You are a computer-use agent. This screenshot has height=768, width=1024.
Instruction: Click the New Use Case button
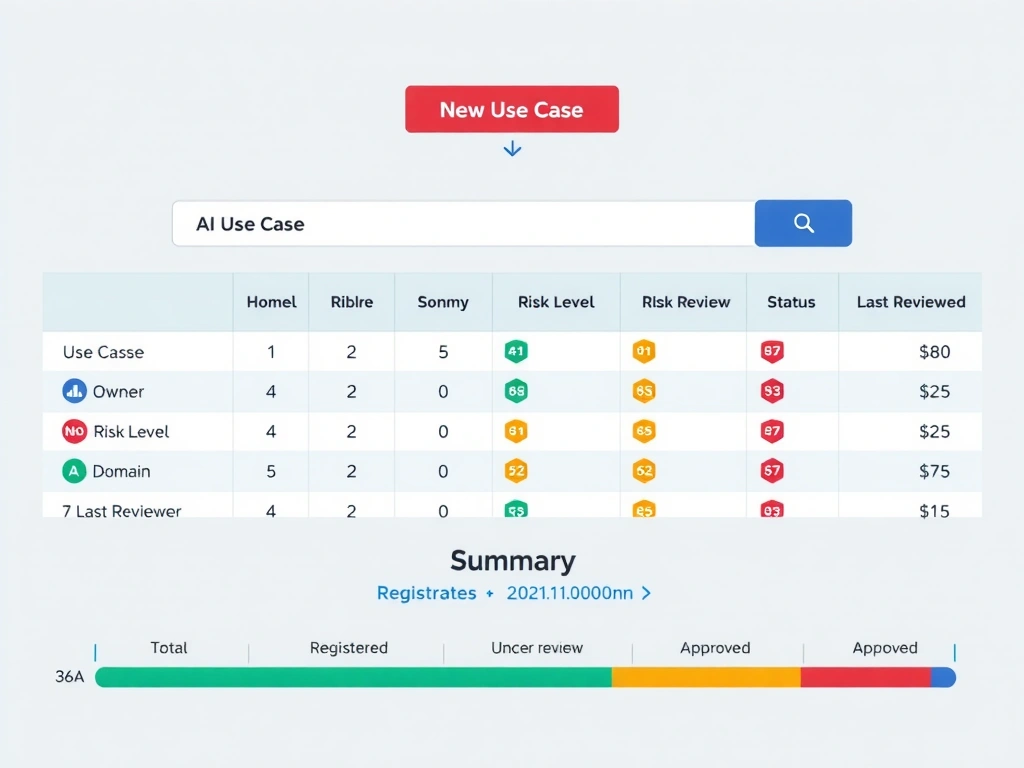511,109
